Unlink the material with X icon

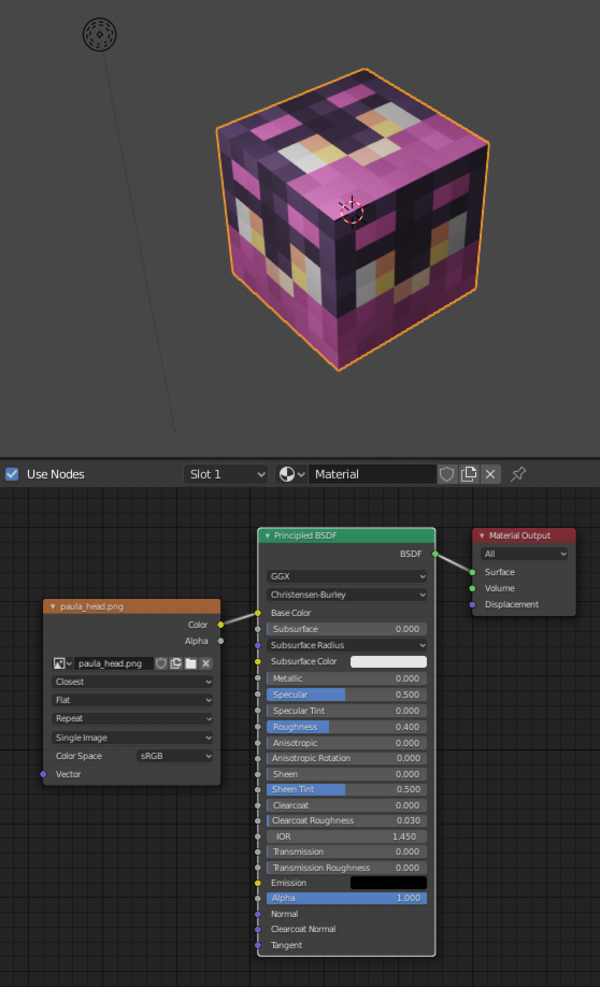(x=490, y=474)
